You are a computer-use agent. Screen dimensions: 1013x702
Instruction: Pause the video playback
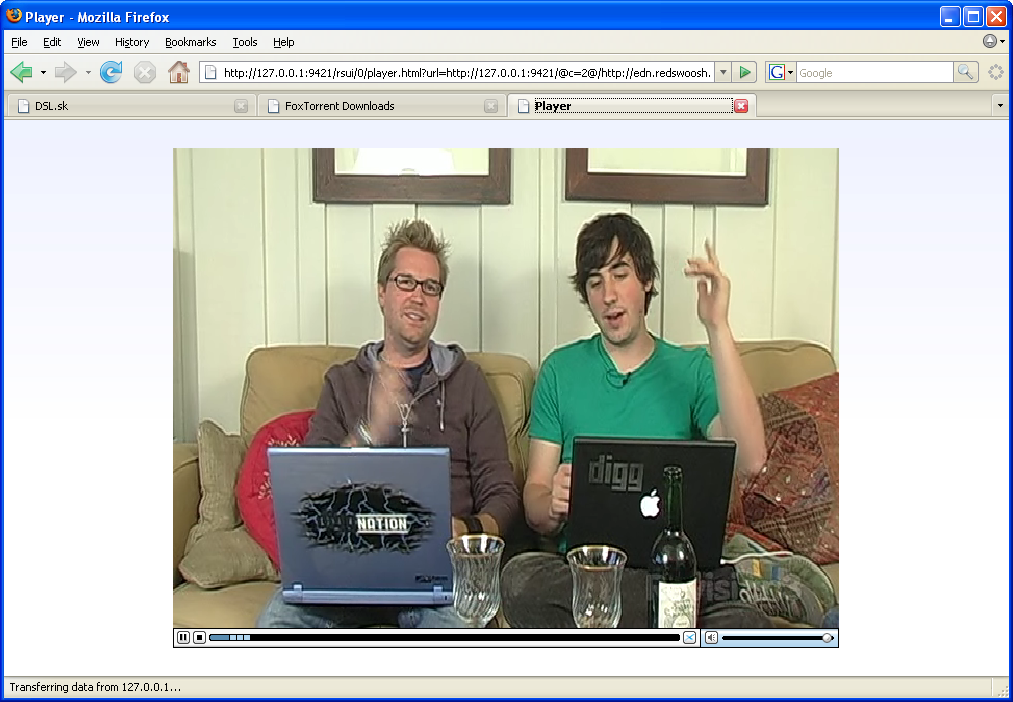coord(183,637)
